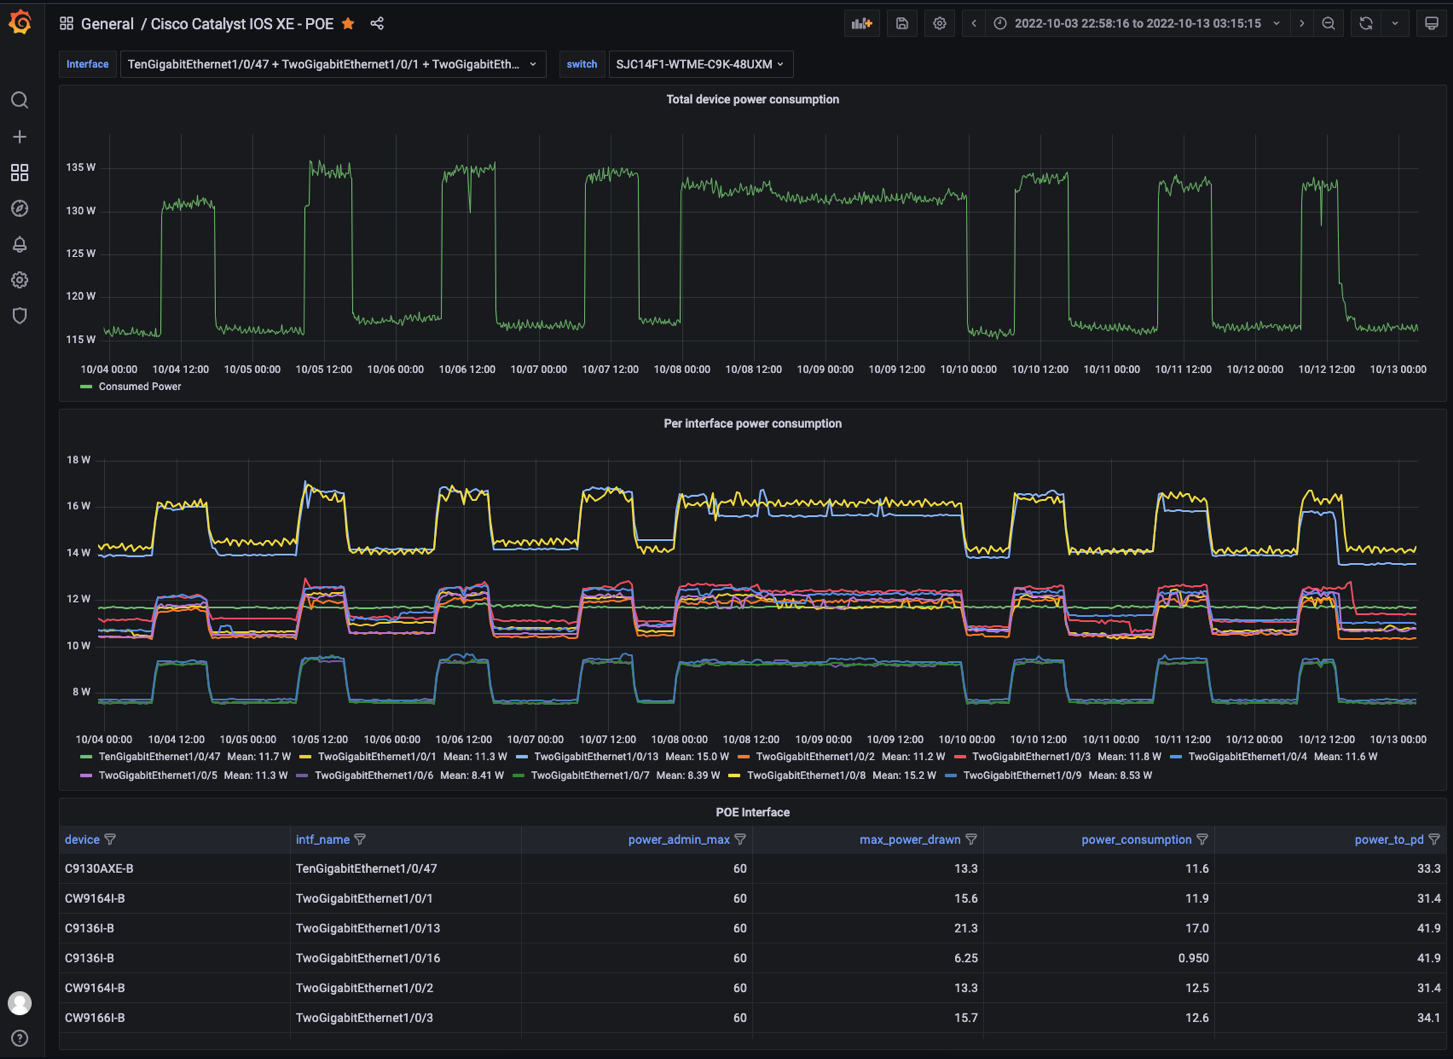Cycle view mode with monitor icon
Image resolution: width=1453 pixels, height=1059 pixels.
click(x=1432, y=23)
